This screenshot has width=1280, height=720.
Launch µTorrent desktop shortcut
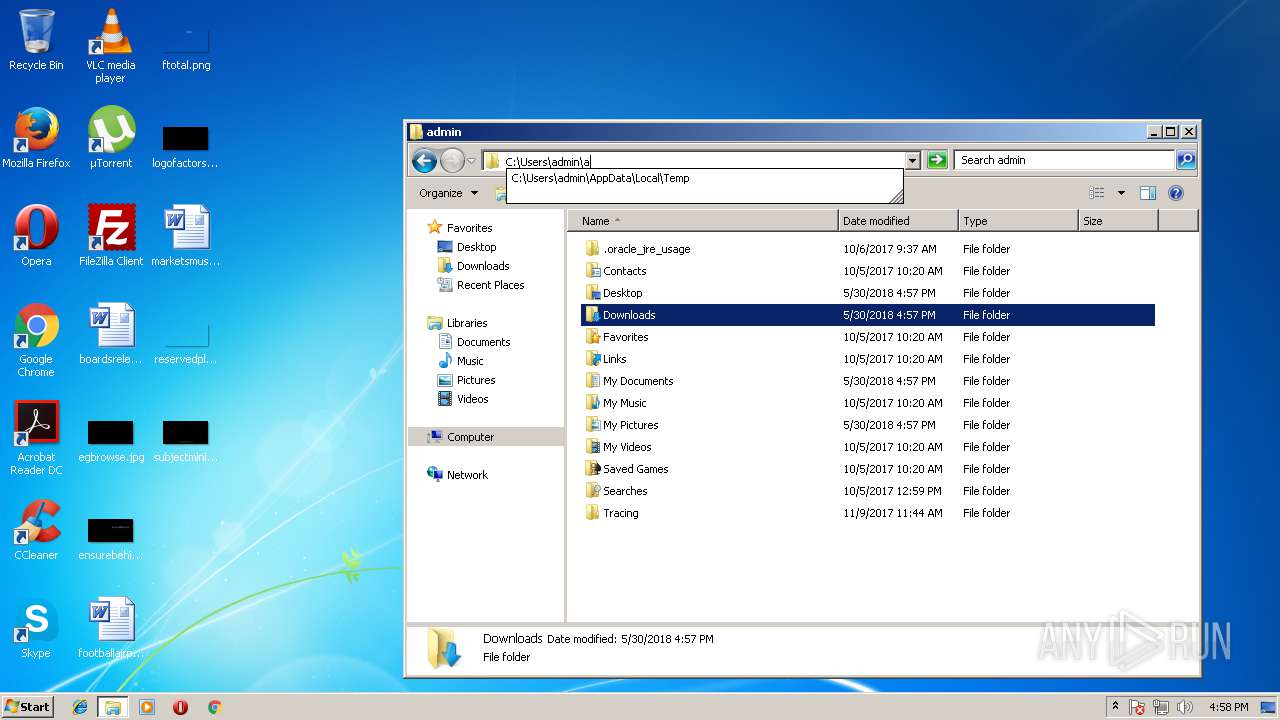point(110,138)
